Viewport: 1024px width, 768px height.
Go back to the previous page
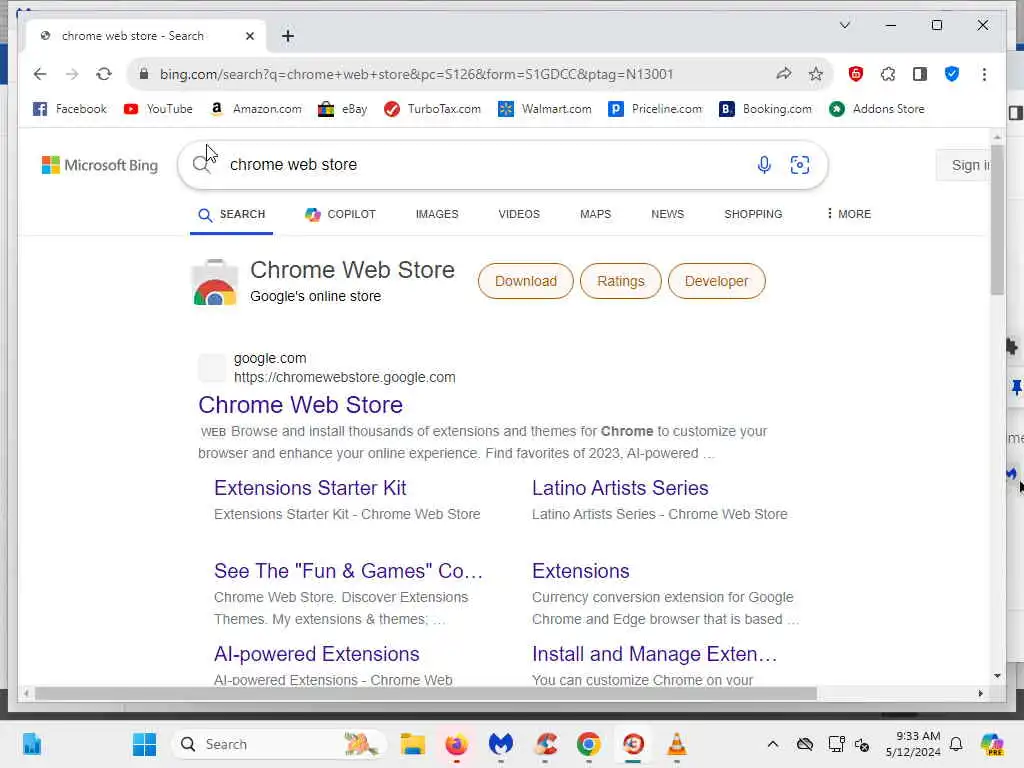(40, 74)
